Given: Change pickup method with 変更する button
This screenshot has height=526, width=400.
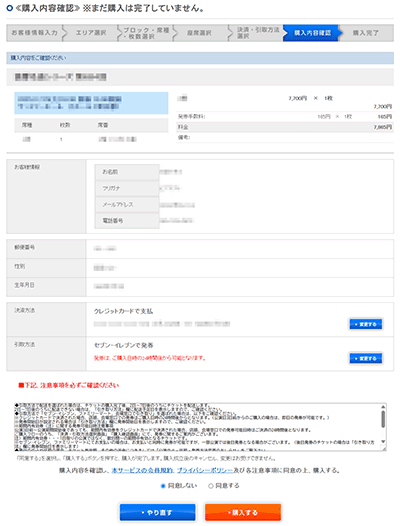Looking at the screenshot, I should (365, 358).
